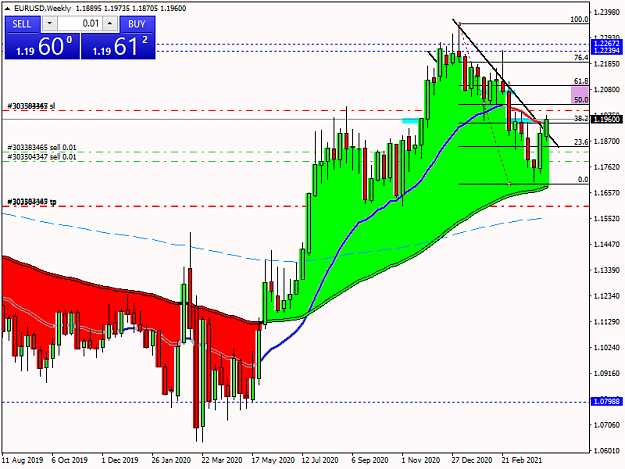Click the EURUSD,Weekly chart title text
Viewport: 625px width, 469px height.
[42, 8]
